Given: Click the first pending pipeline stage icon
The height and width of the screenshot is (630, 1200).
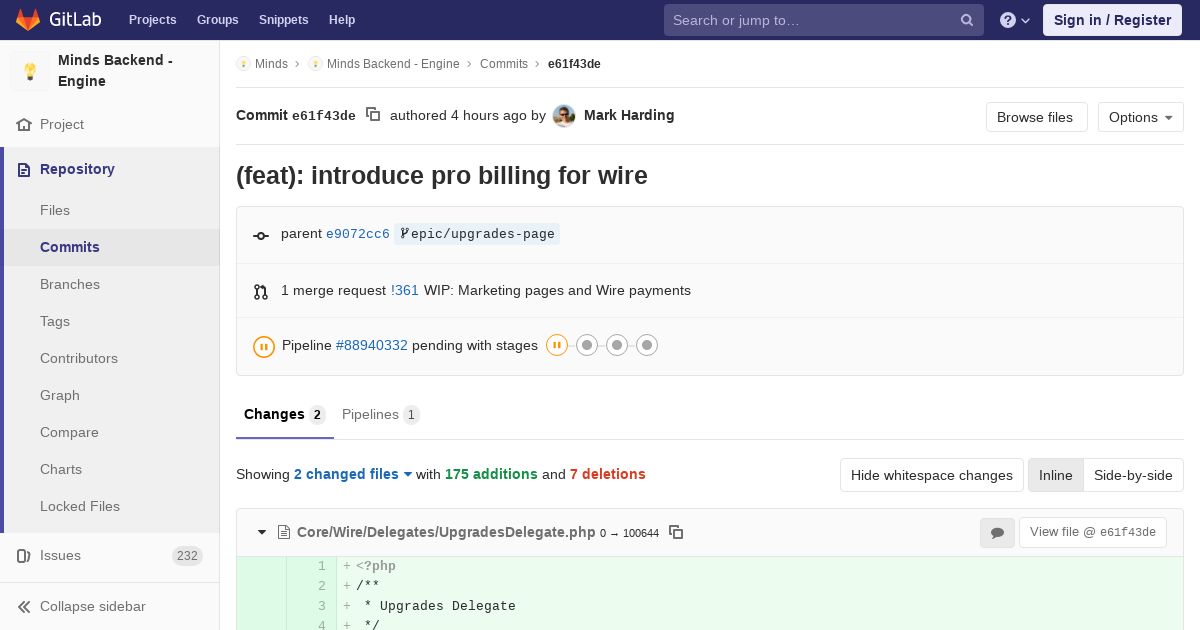Looking at the screenshot, I should click(557, 346).
